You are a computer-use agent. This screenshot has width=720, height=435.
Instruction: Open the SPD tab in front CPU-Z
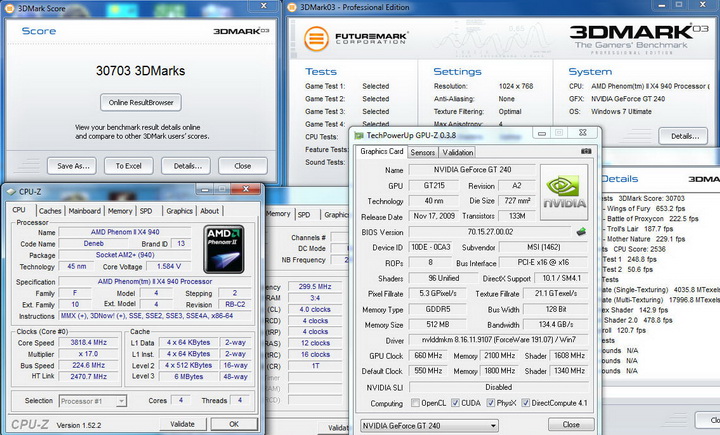click(146, 211)
